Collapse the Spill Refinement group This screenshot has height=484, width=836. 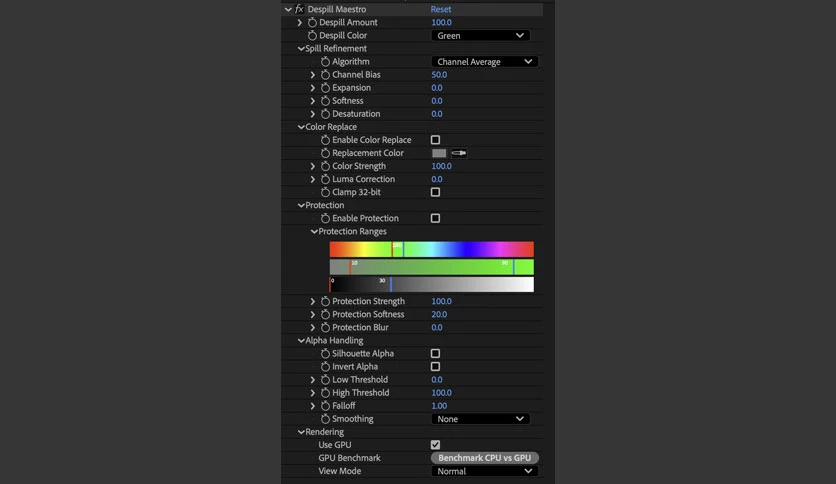[301, 49]
